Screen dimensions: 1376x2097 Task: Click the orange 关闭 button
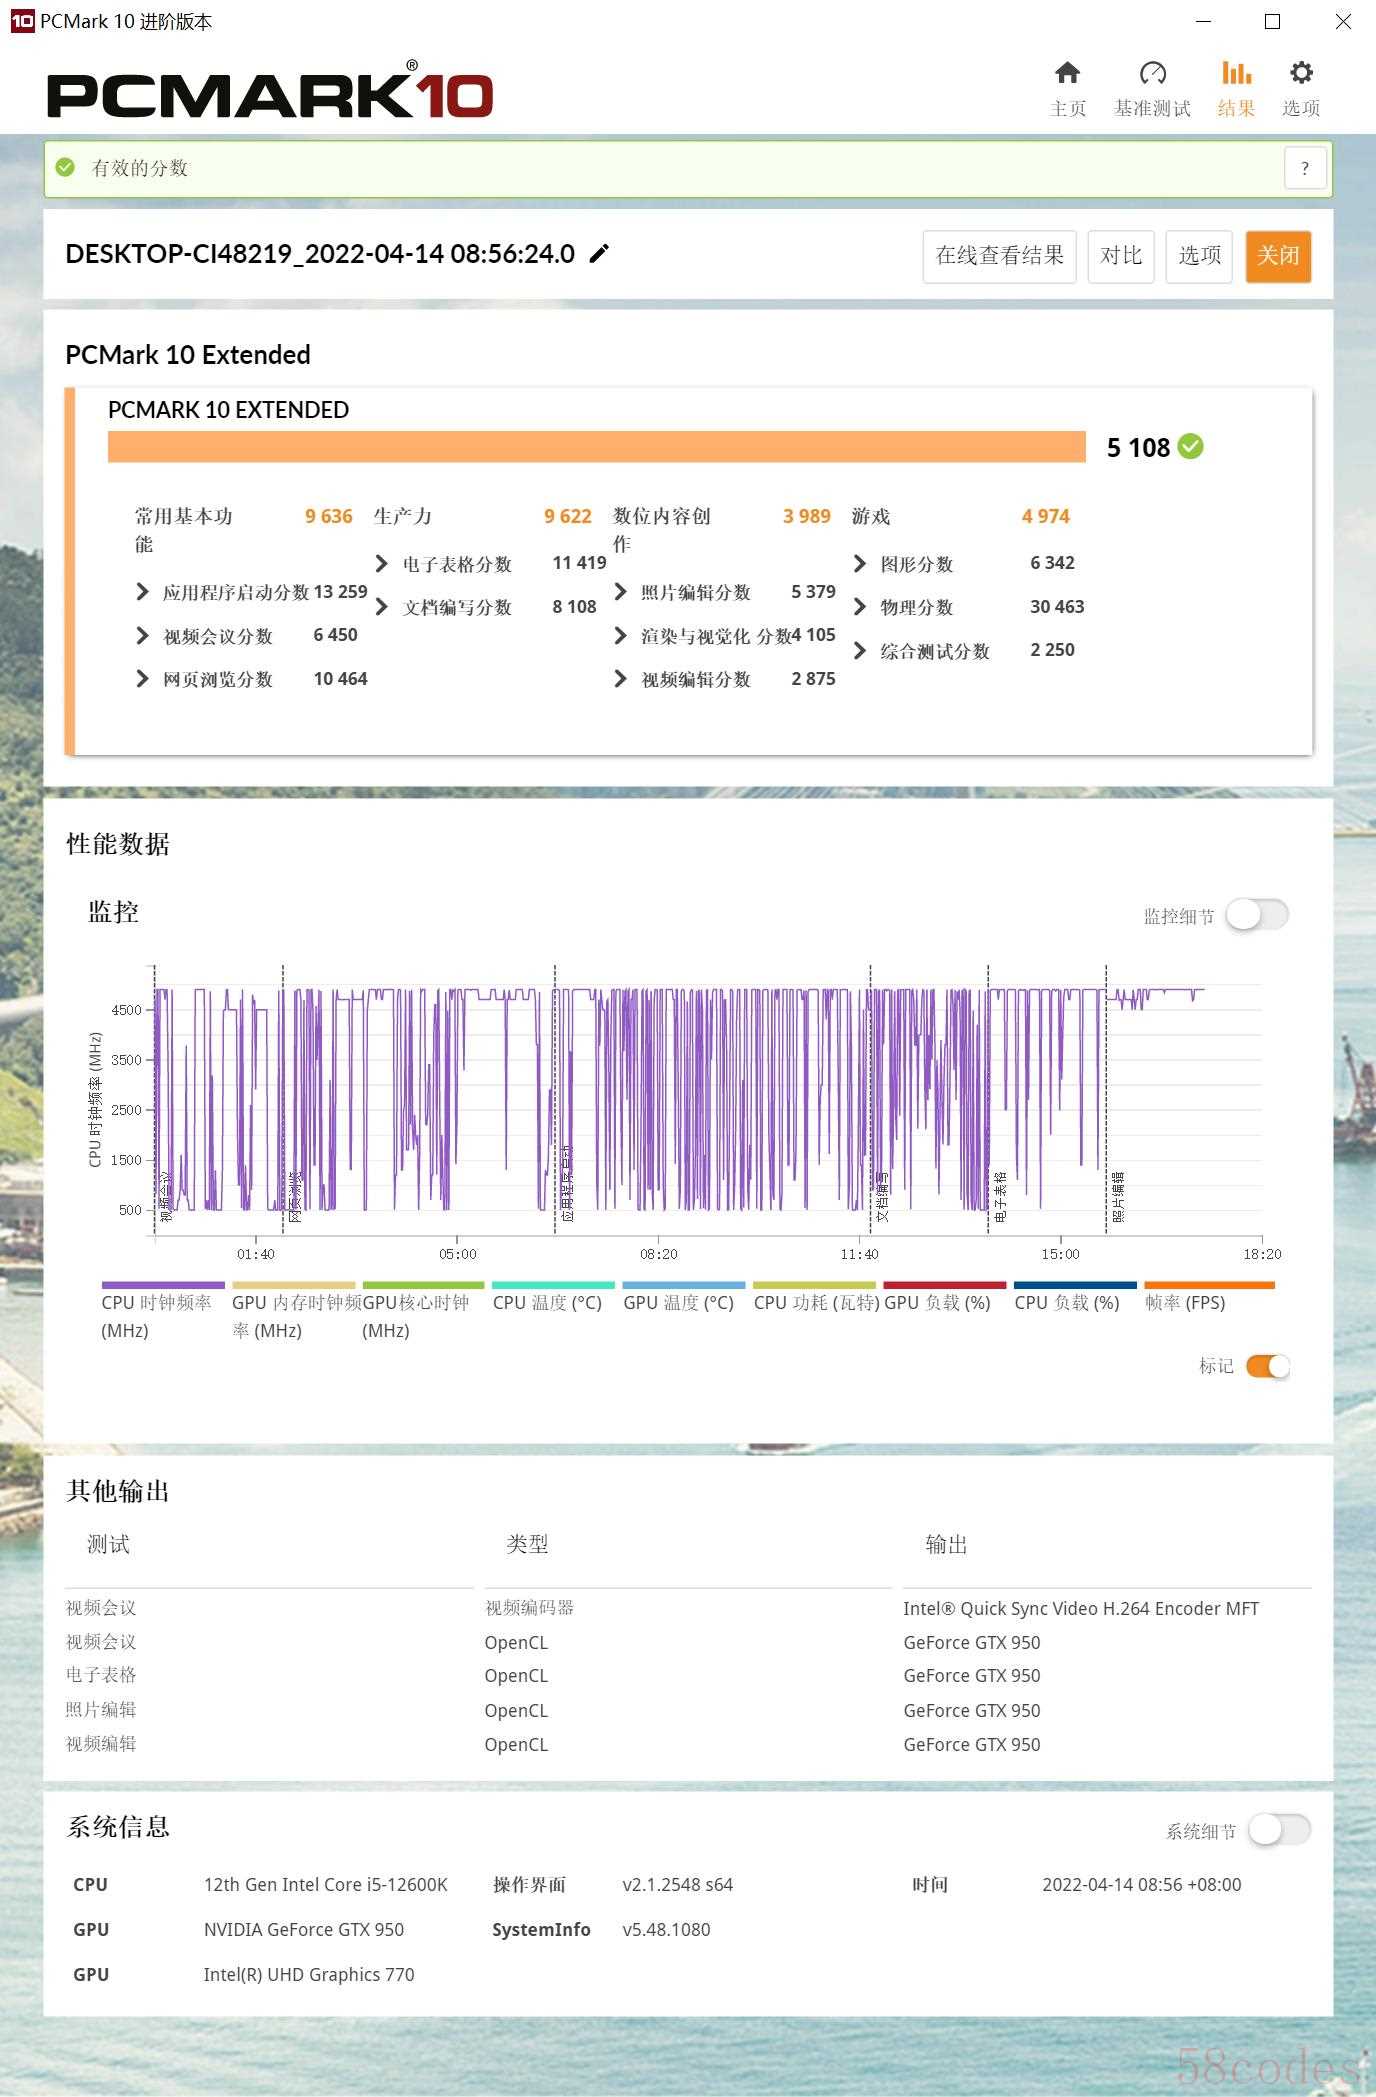1278,256
